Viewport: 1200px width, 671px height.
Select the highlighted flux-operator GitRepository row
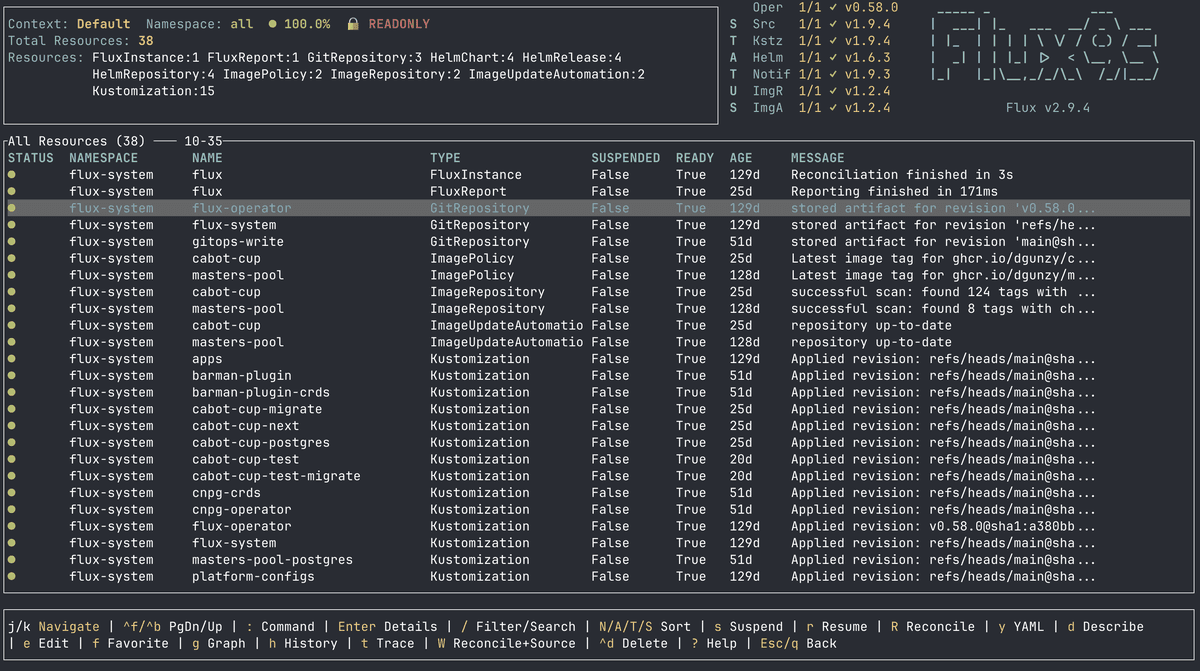click(x=598, y=208)
